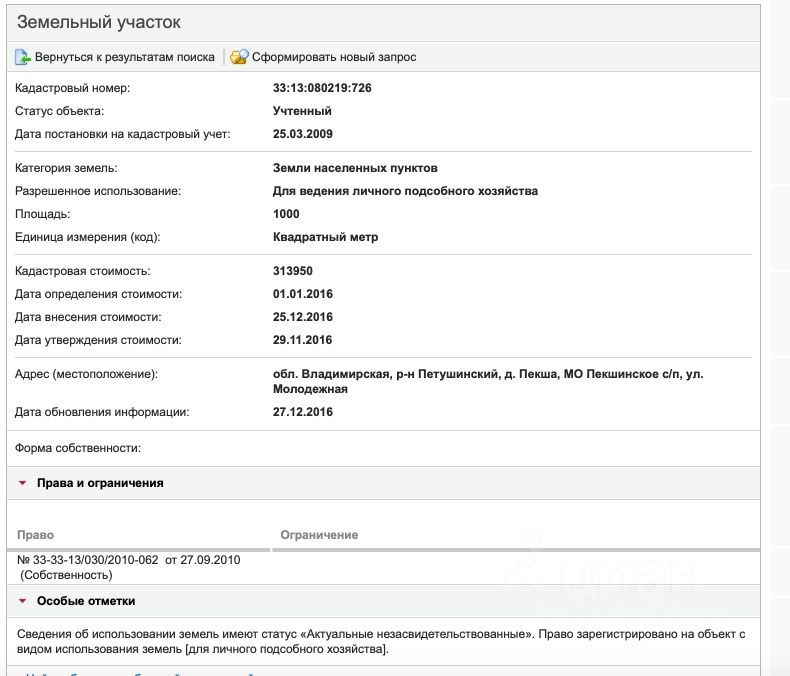Select the 'Ограничение' column header
This screenshot has width=790, height=676.
pyautogui.click(x=319, y=535)
